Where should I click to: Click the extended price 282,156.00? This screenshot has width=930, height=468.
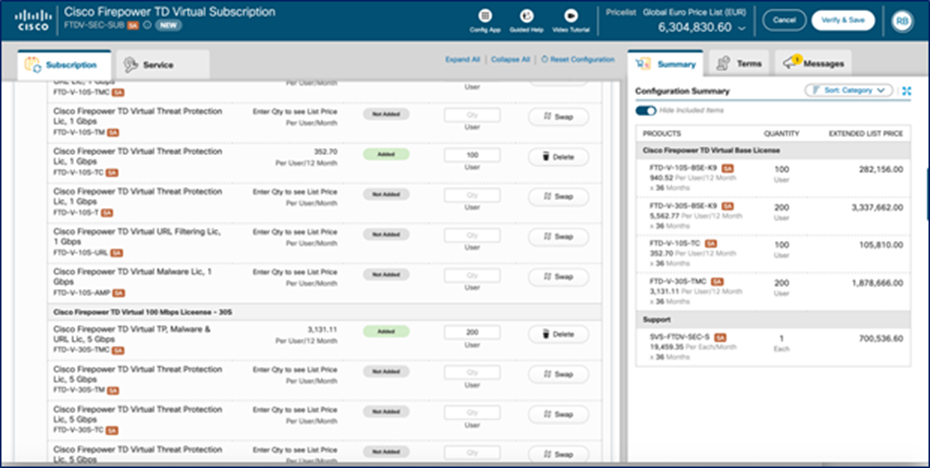coord(881,170)
